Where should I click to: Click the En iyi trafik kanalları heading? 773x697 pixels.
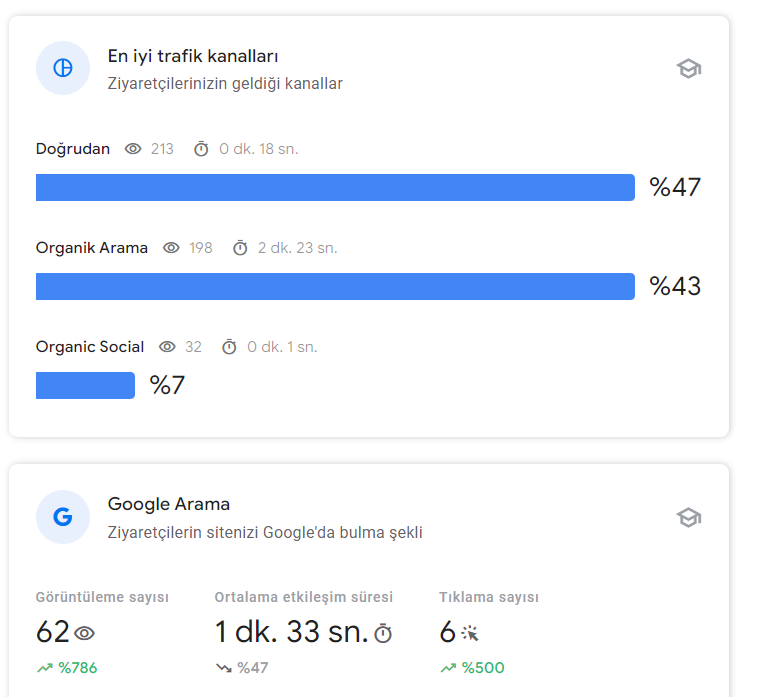coord(193,56)
